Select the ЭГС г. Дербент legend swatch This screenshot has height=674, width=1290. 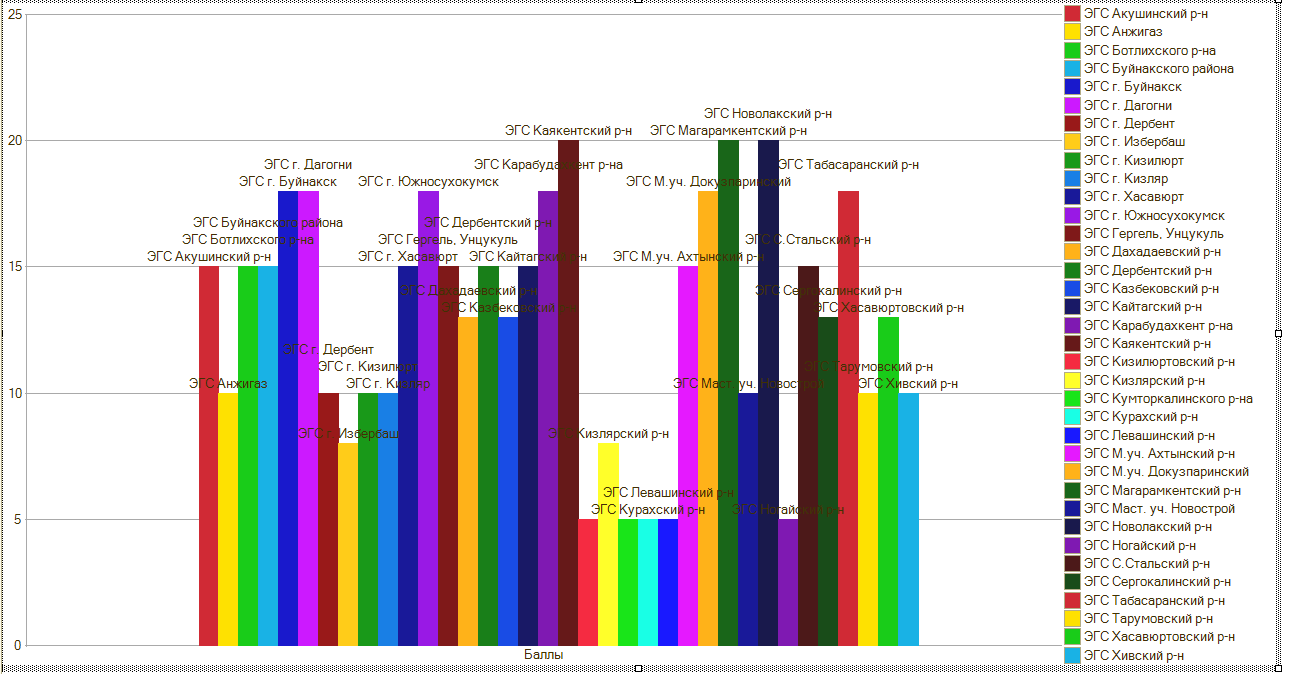pos(1072,123)
